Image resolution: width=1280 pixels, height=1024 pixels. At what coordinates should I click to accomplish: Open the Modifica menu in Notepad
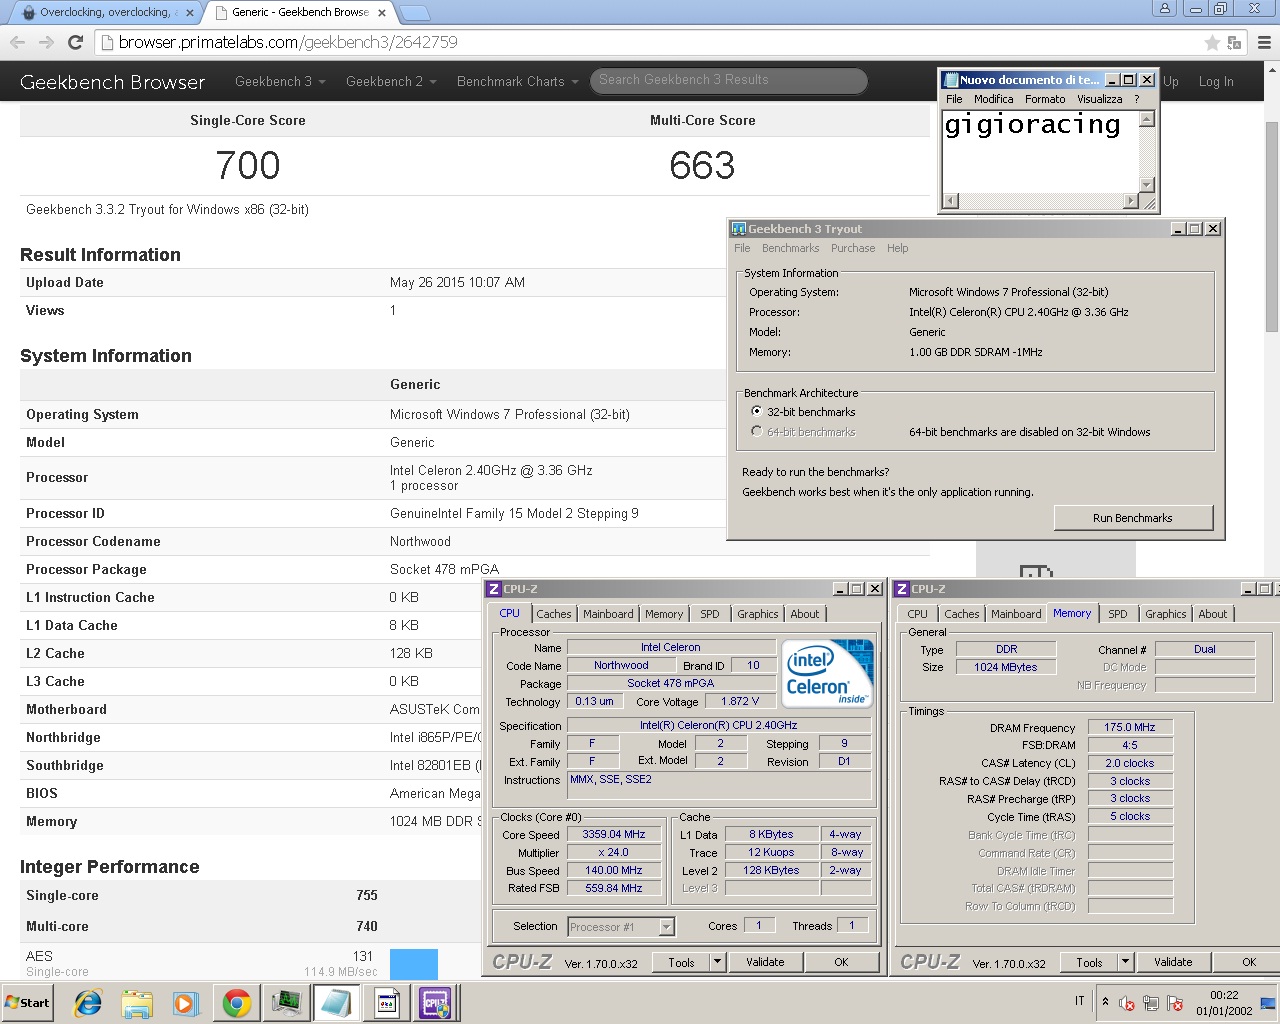coord(993,99)
